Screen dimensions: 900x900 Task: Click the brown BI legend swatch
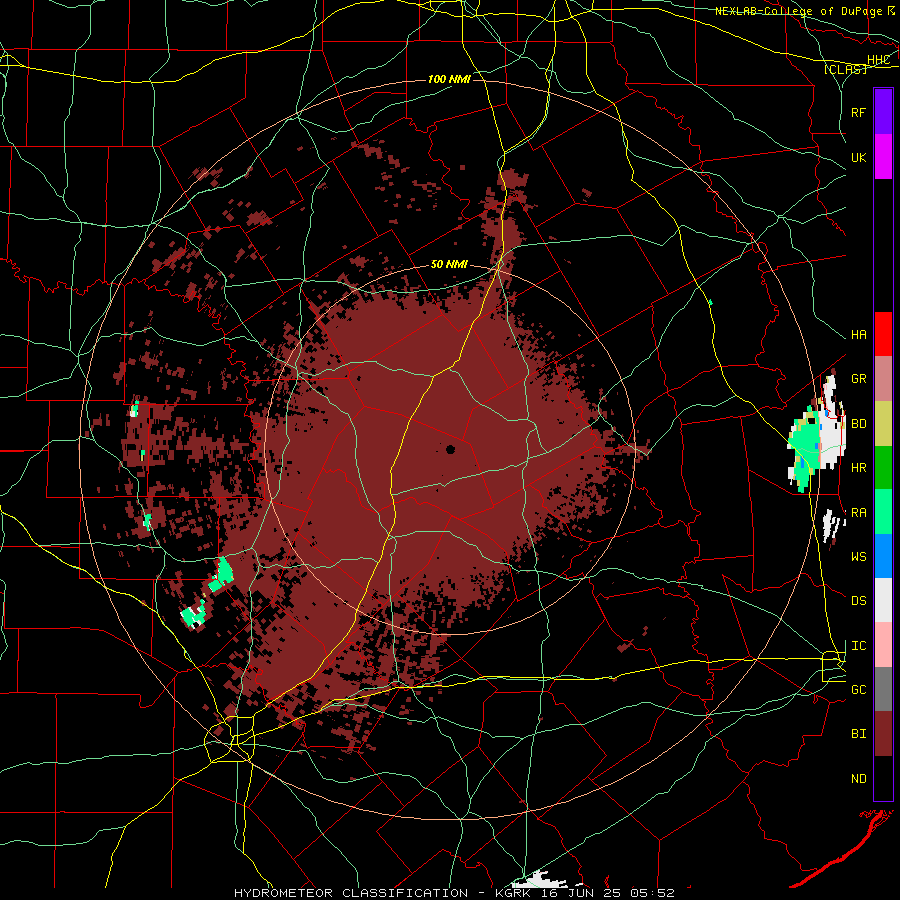point(883,734)
